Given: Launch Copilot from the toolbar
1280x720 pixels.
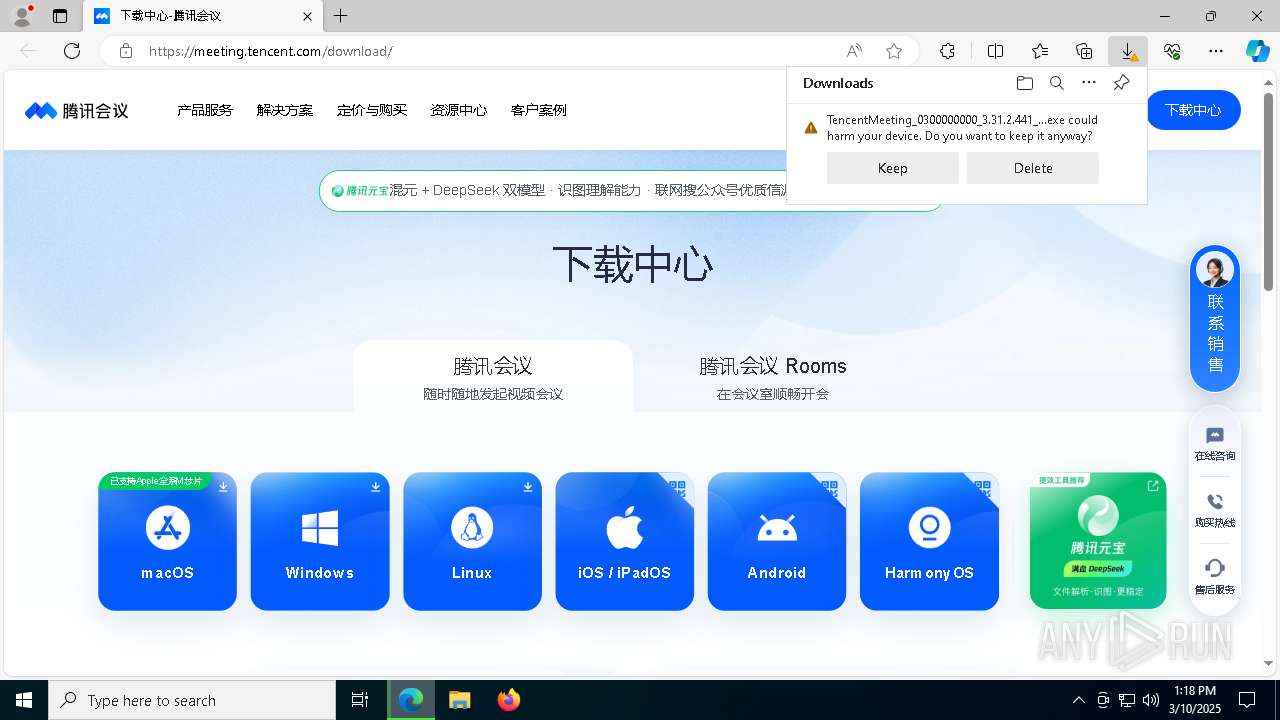Looking at the screenshot, I should (x=1257, y=51).
